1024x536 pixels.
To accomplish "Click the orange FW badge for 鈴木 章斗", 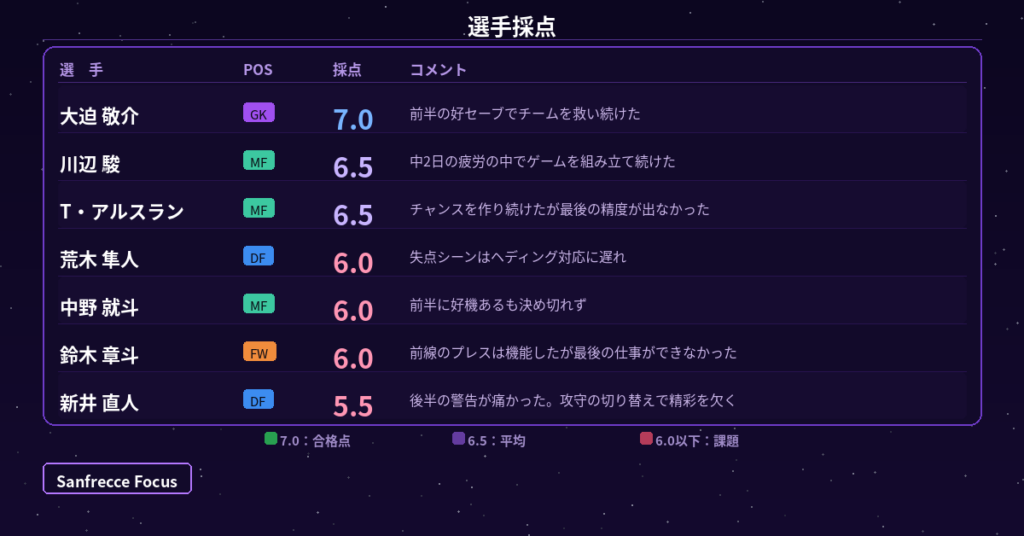I will (x=259, y=352).
